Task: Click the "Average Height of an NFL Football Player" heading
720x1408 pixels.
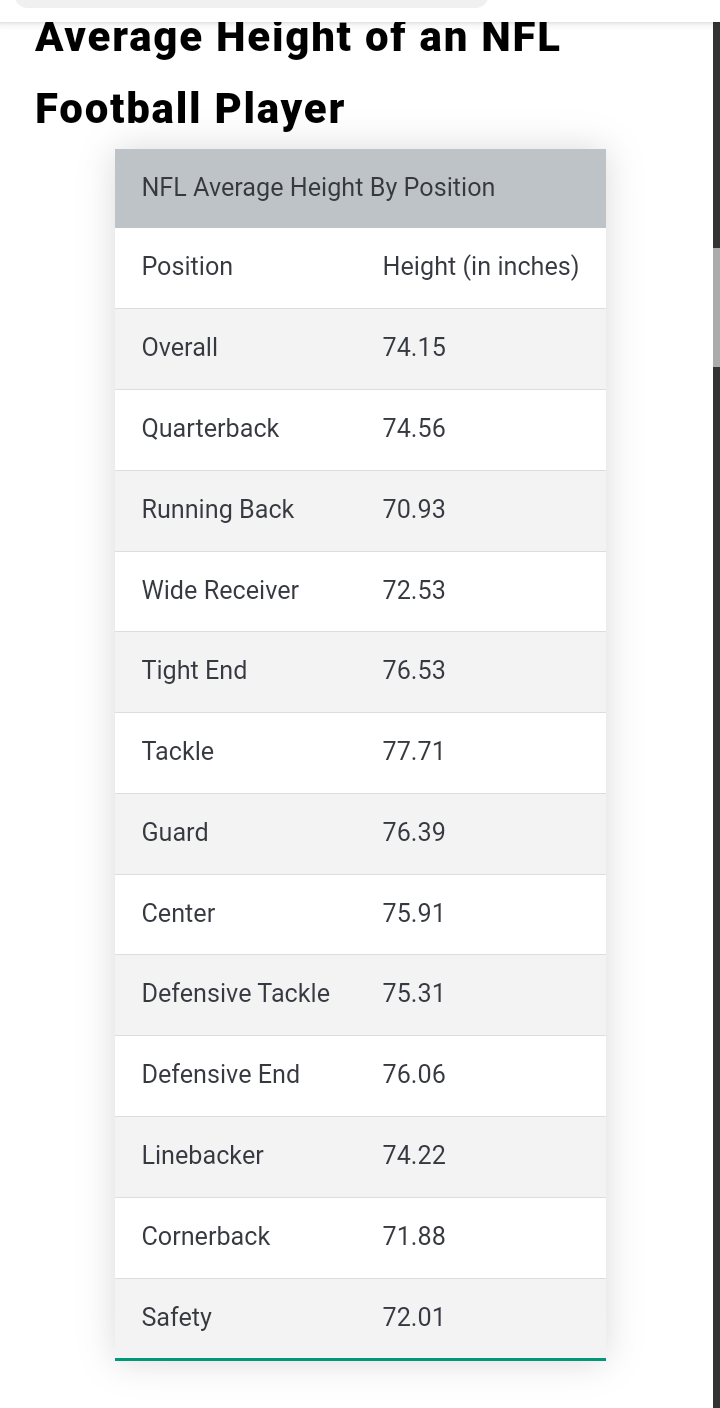Action: click(297, 73)
